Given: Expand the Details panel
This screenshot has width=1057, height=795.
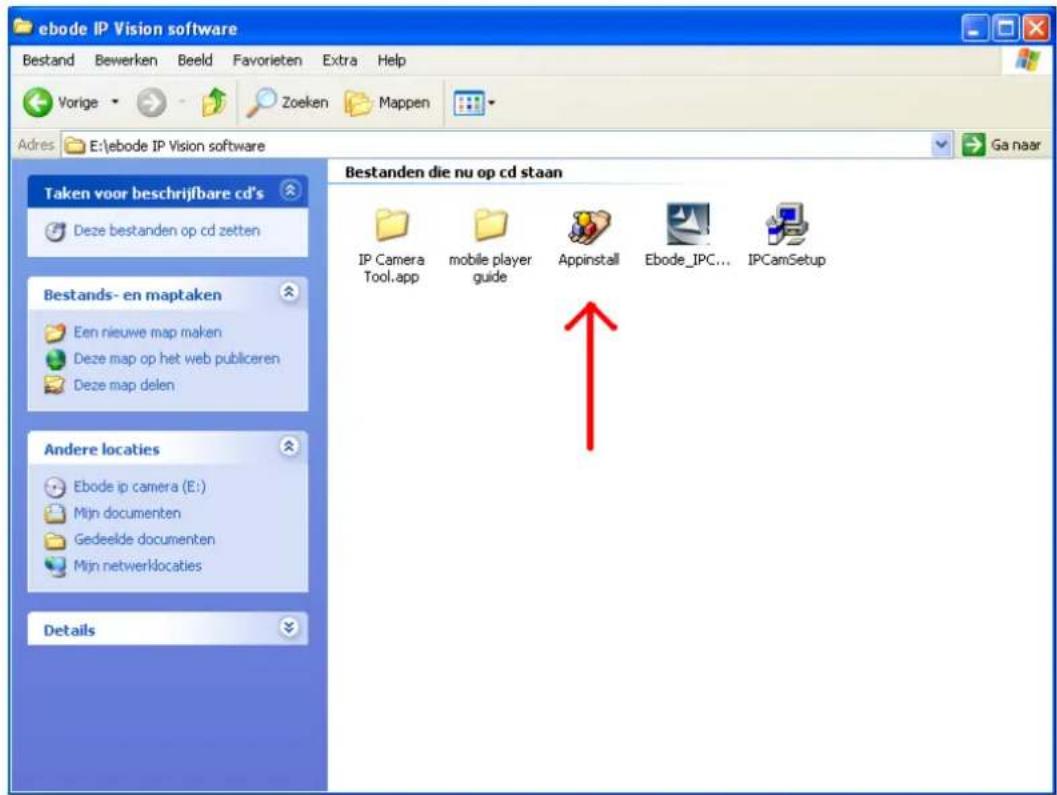Looking at the screenshot, I should [x=289, y=628].
